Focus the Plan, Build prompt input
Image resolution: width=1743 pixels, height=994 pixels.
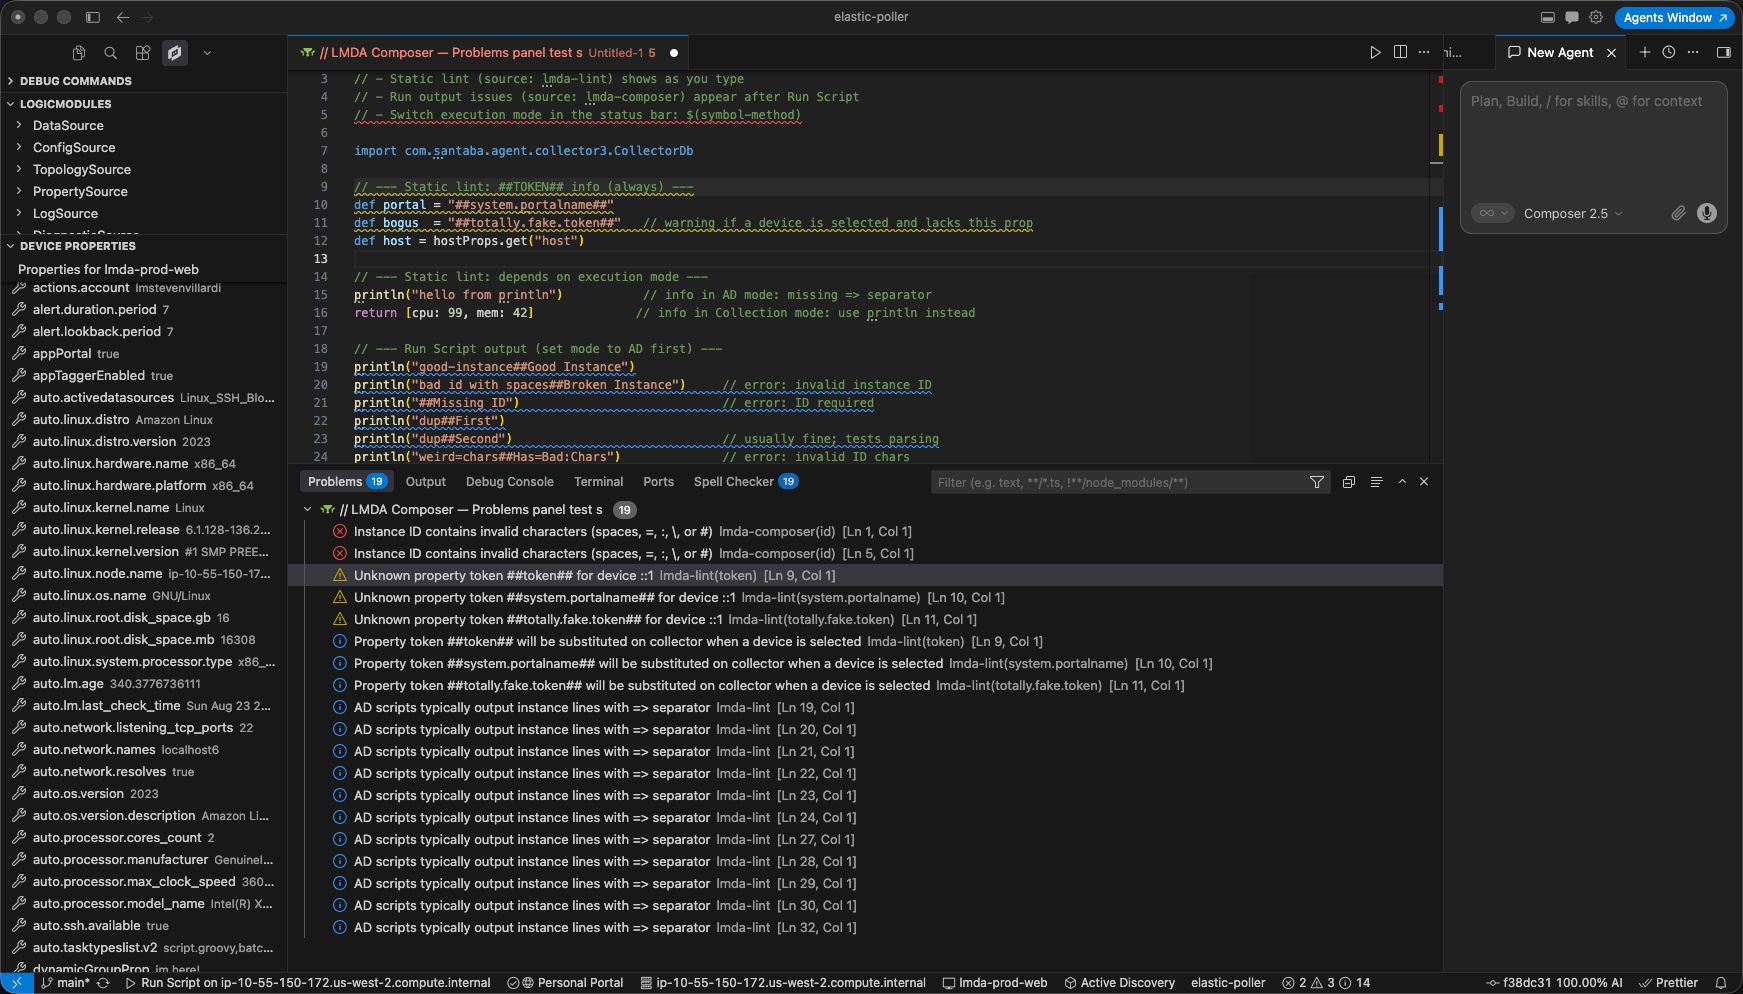pyautogui.click(x=1593, y=141)
